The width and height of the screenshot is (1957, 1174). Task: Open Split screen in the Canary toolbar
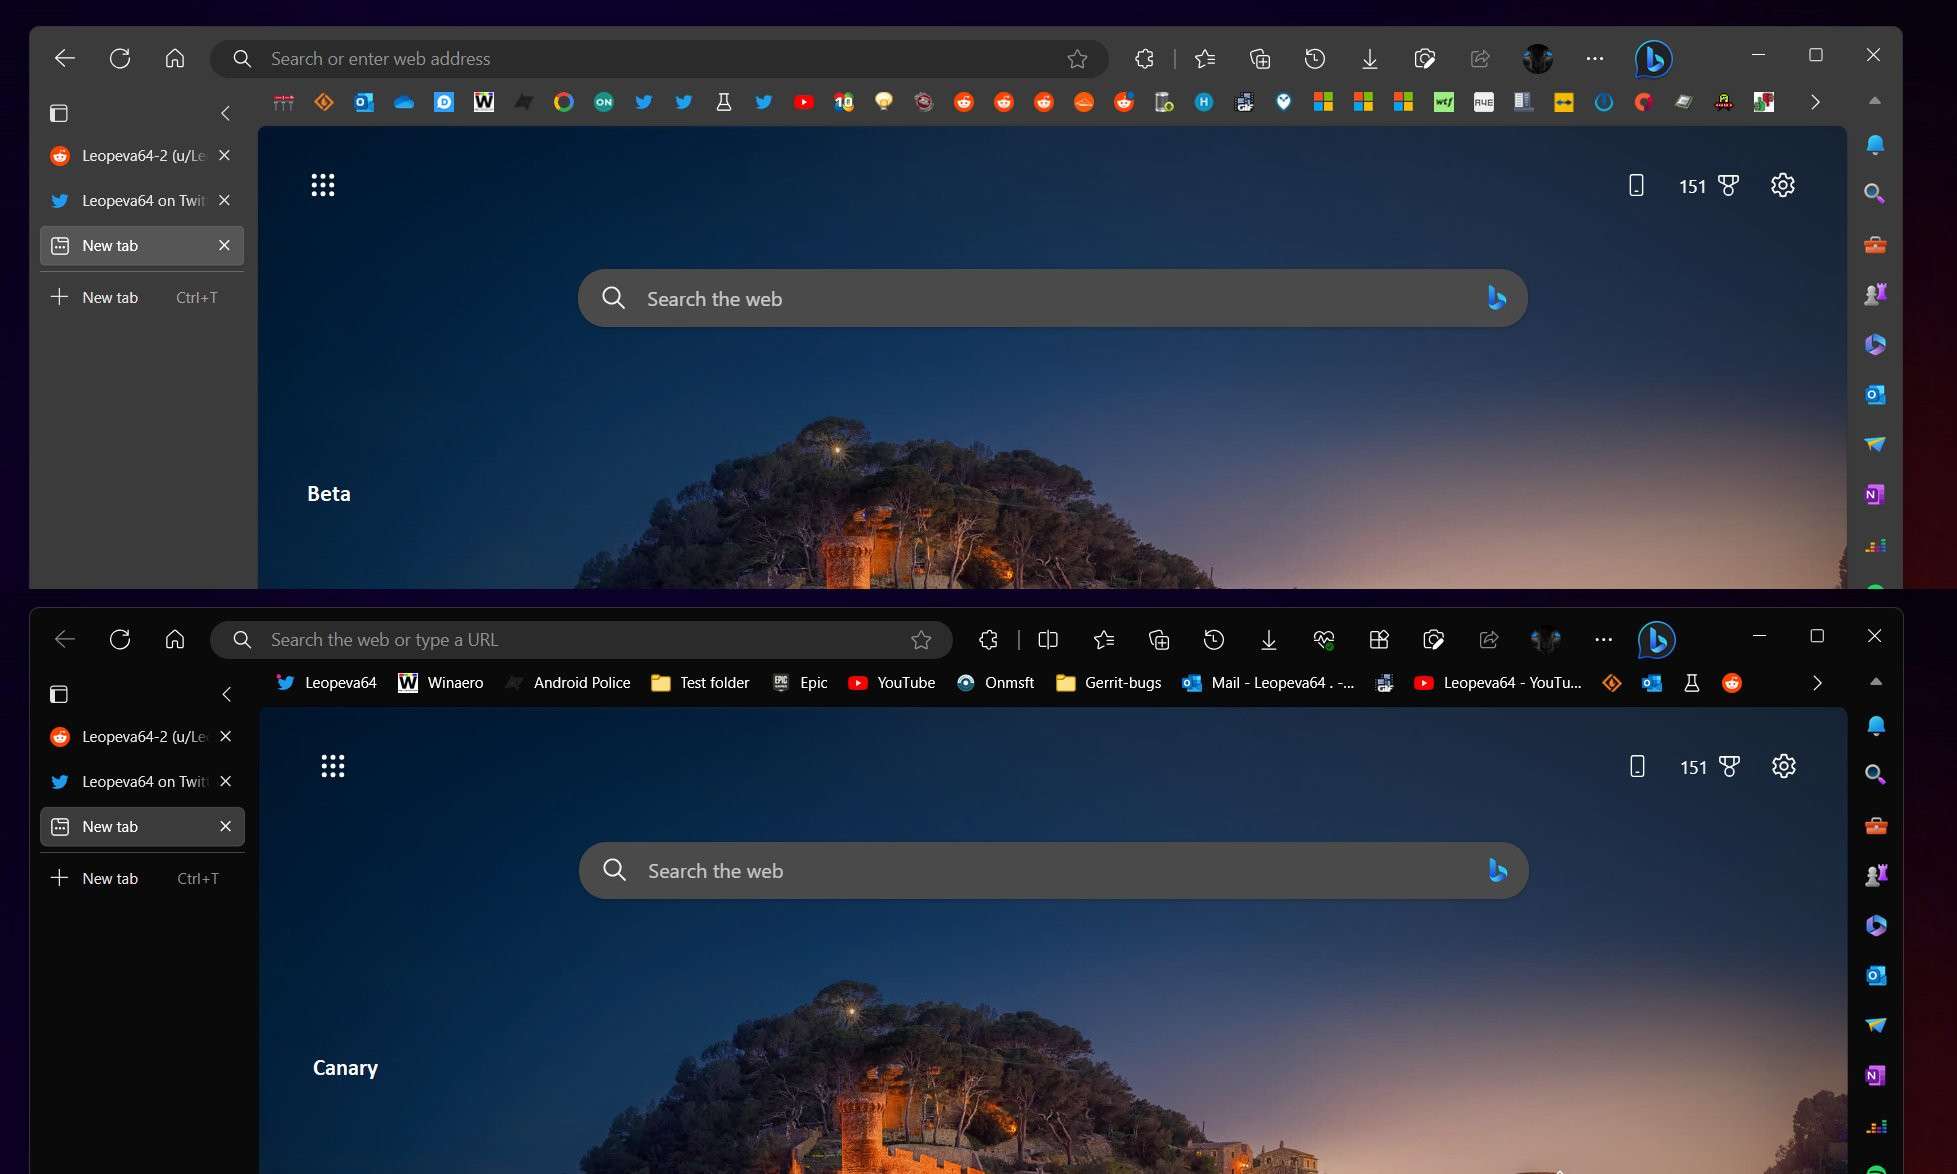pyautogui.click(x=1048, y=640)
